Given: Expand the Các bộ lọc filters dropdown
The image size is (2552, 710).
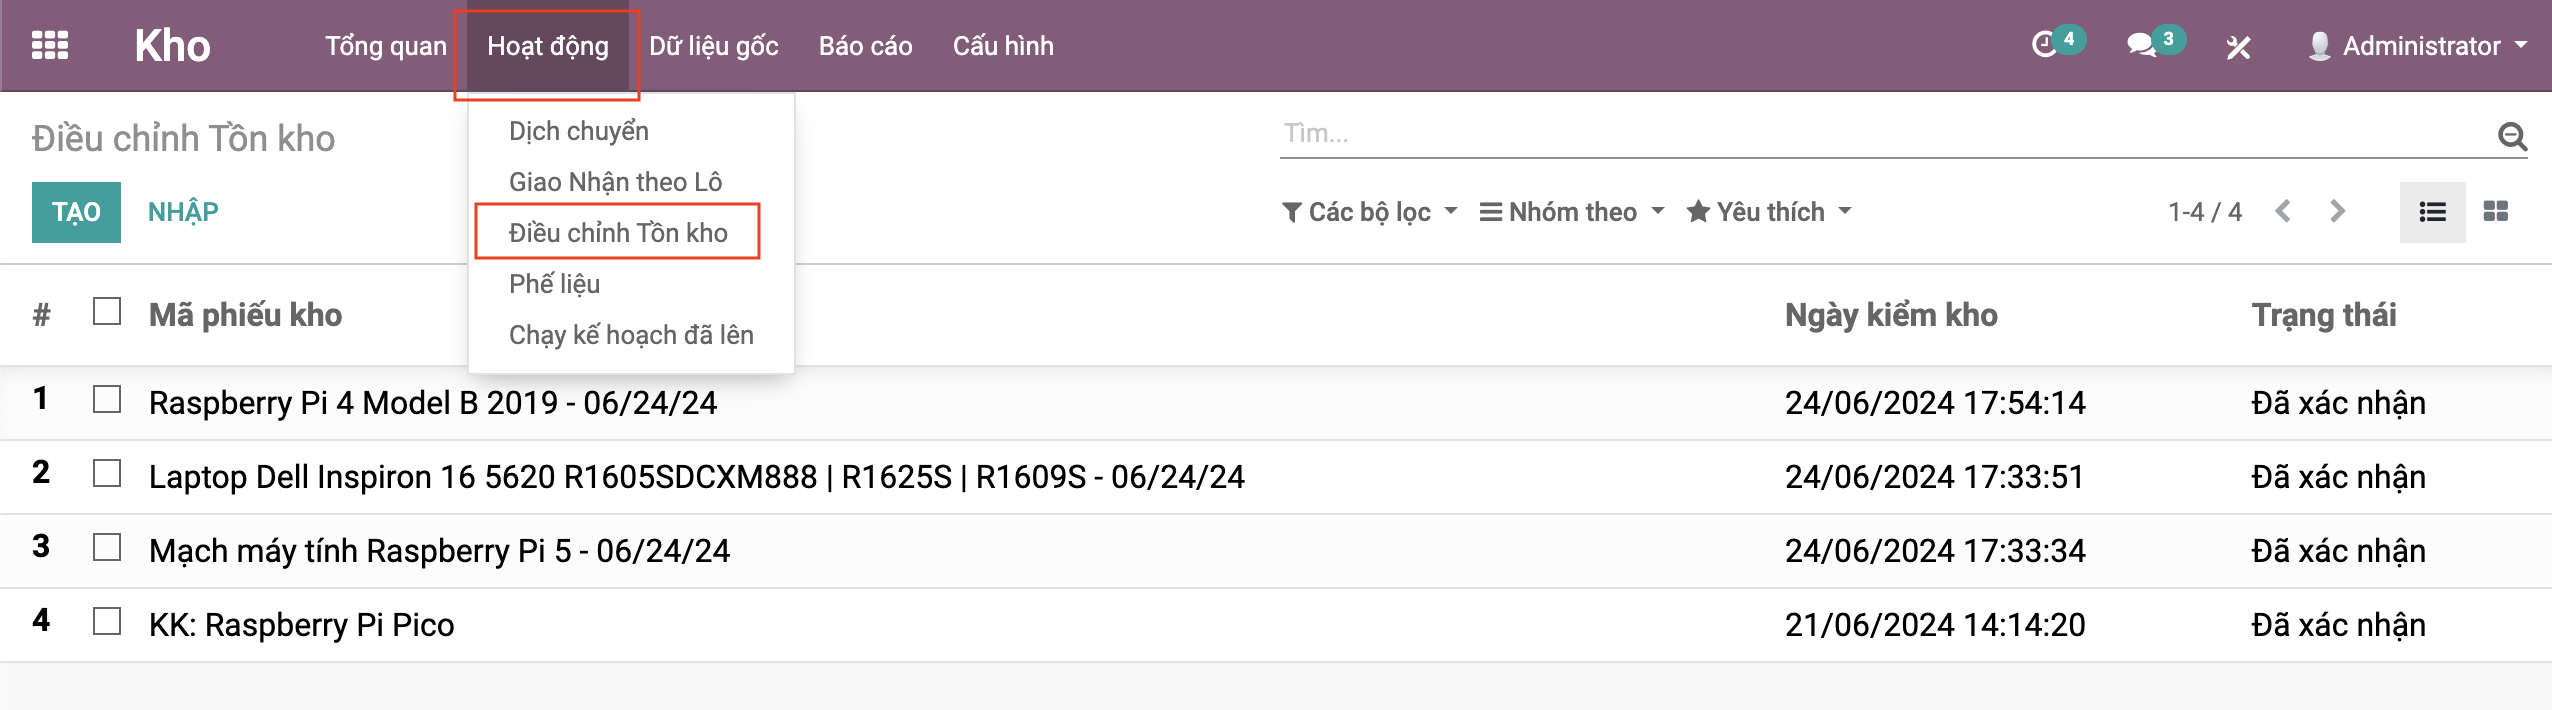Looking at the screenshot, I should (1369, 212).
